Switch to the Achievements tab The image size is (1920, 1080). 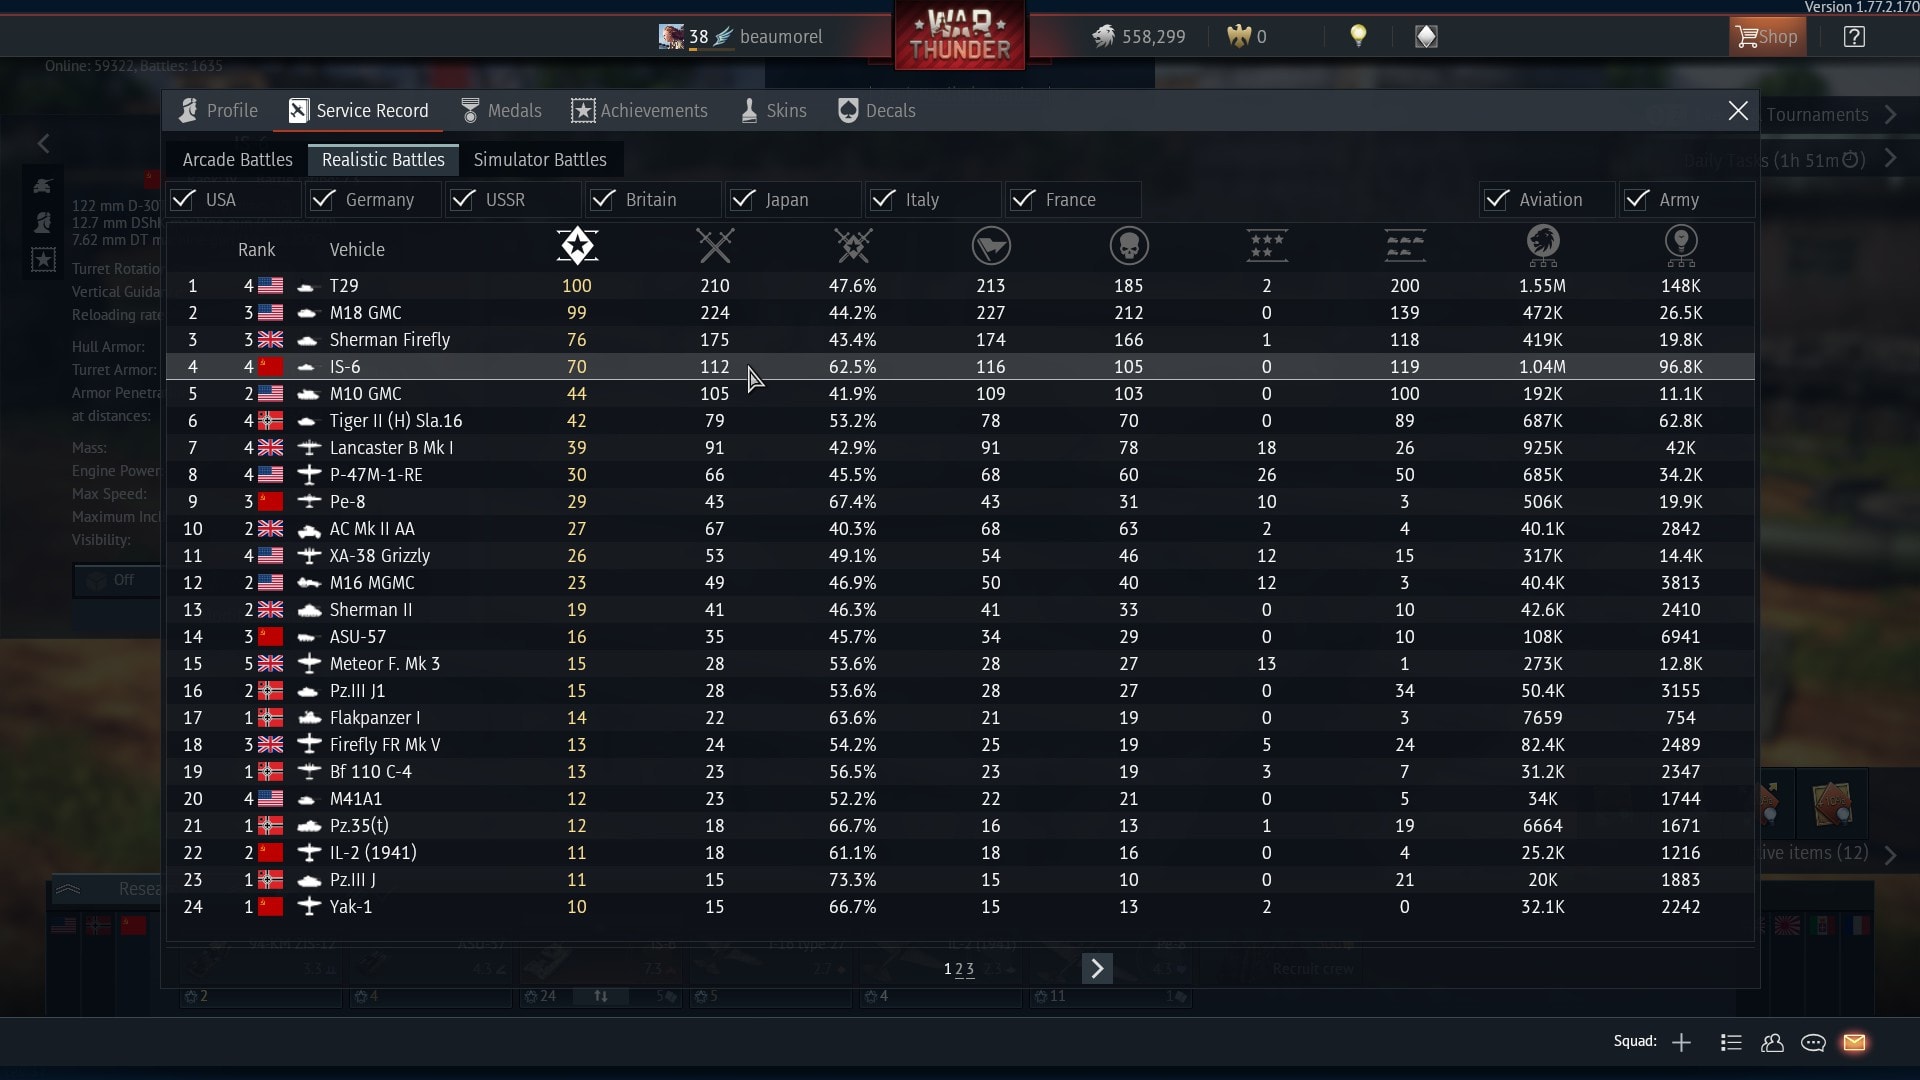pyautogui.click(x=639, y=111)
